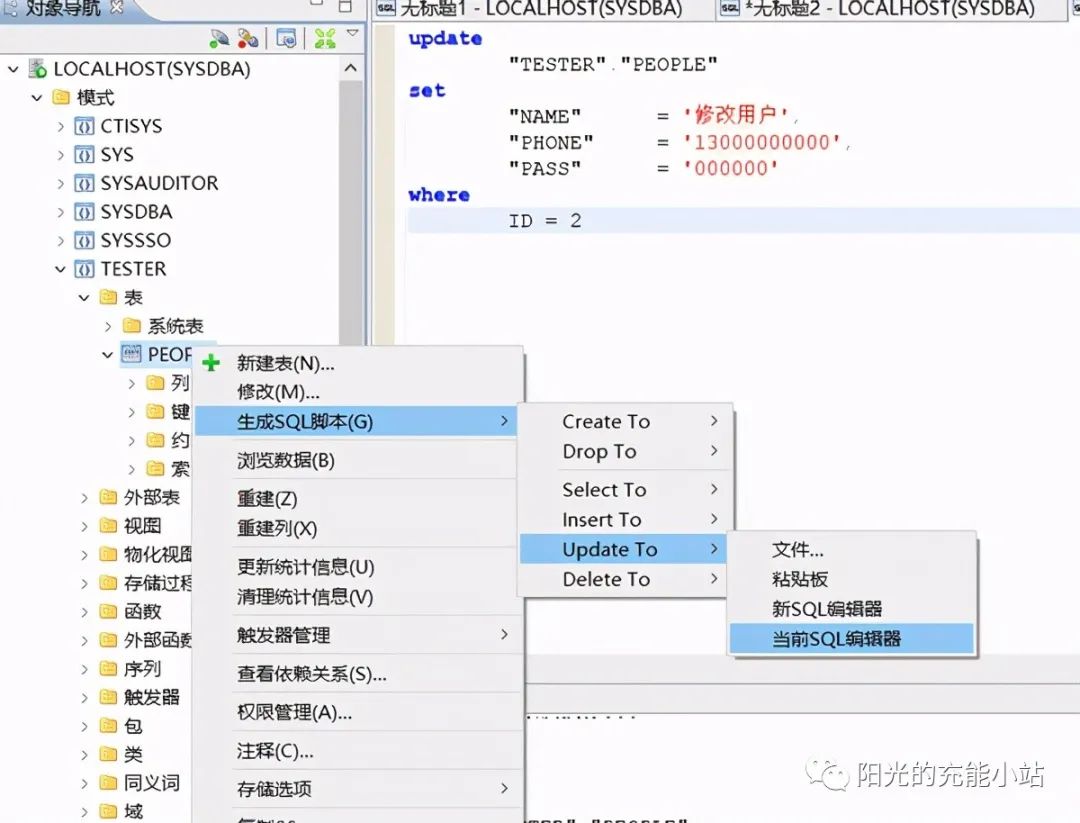The width and height of the screenshot is (1080, 823).
Task: Click the SYS schema icon
Action: point(84,154)
